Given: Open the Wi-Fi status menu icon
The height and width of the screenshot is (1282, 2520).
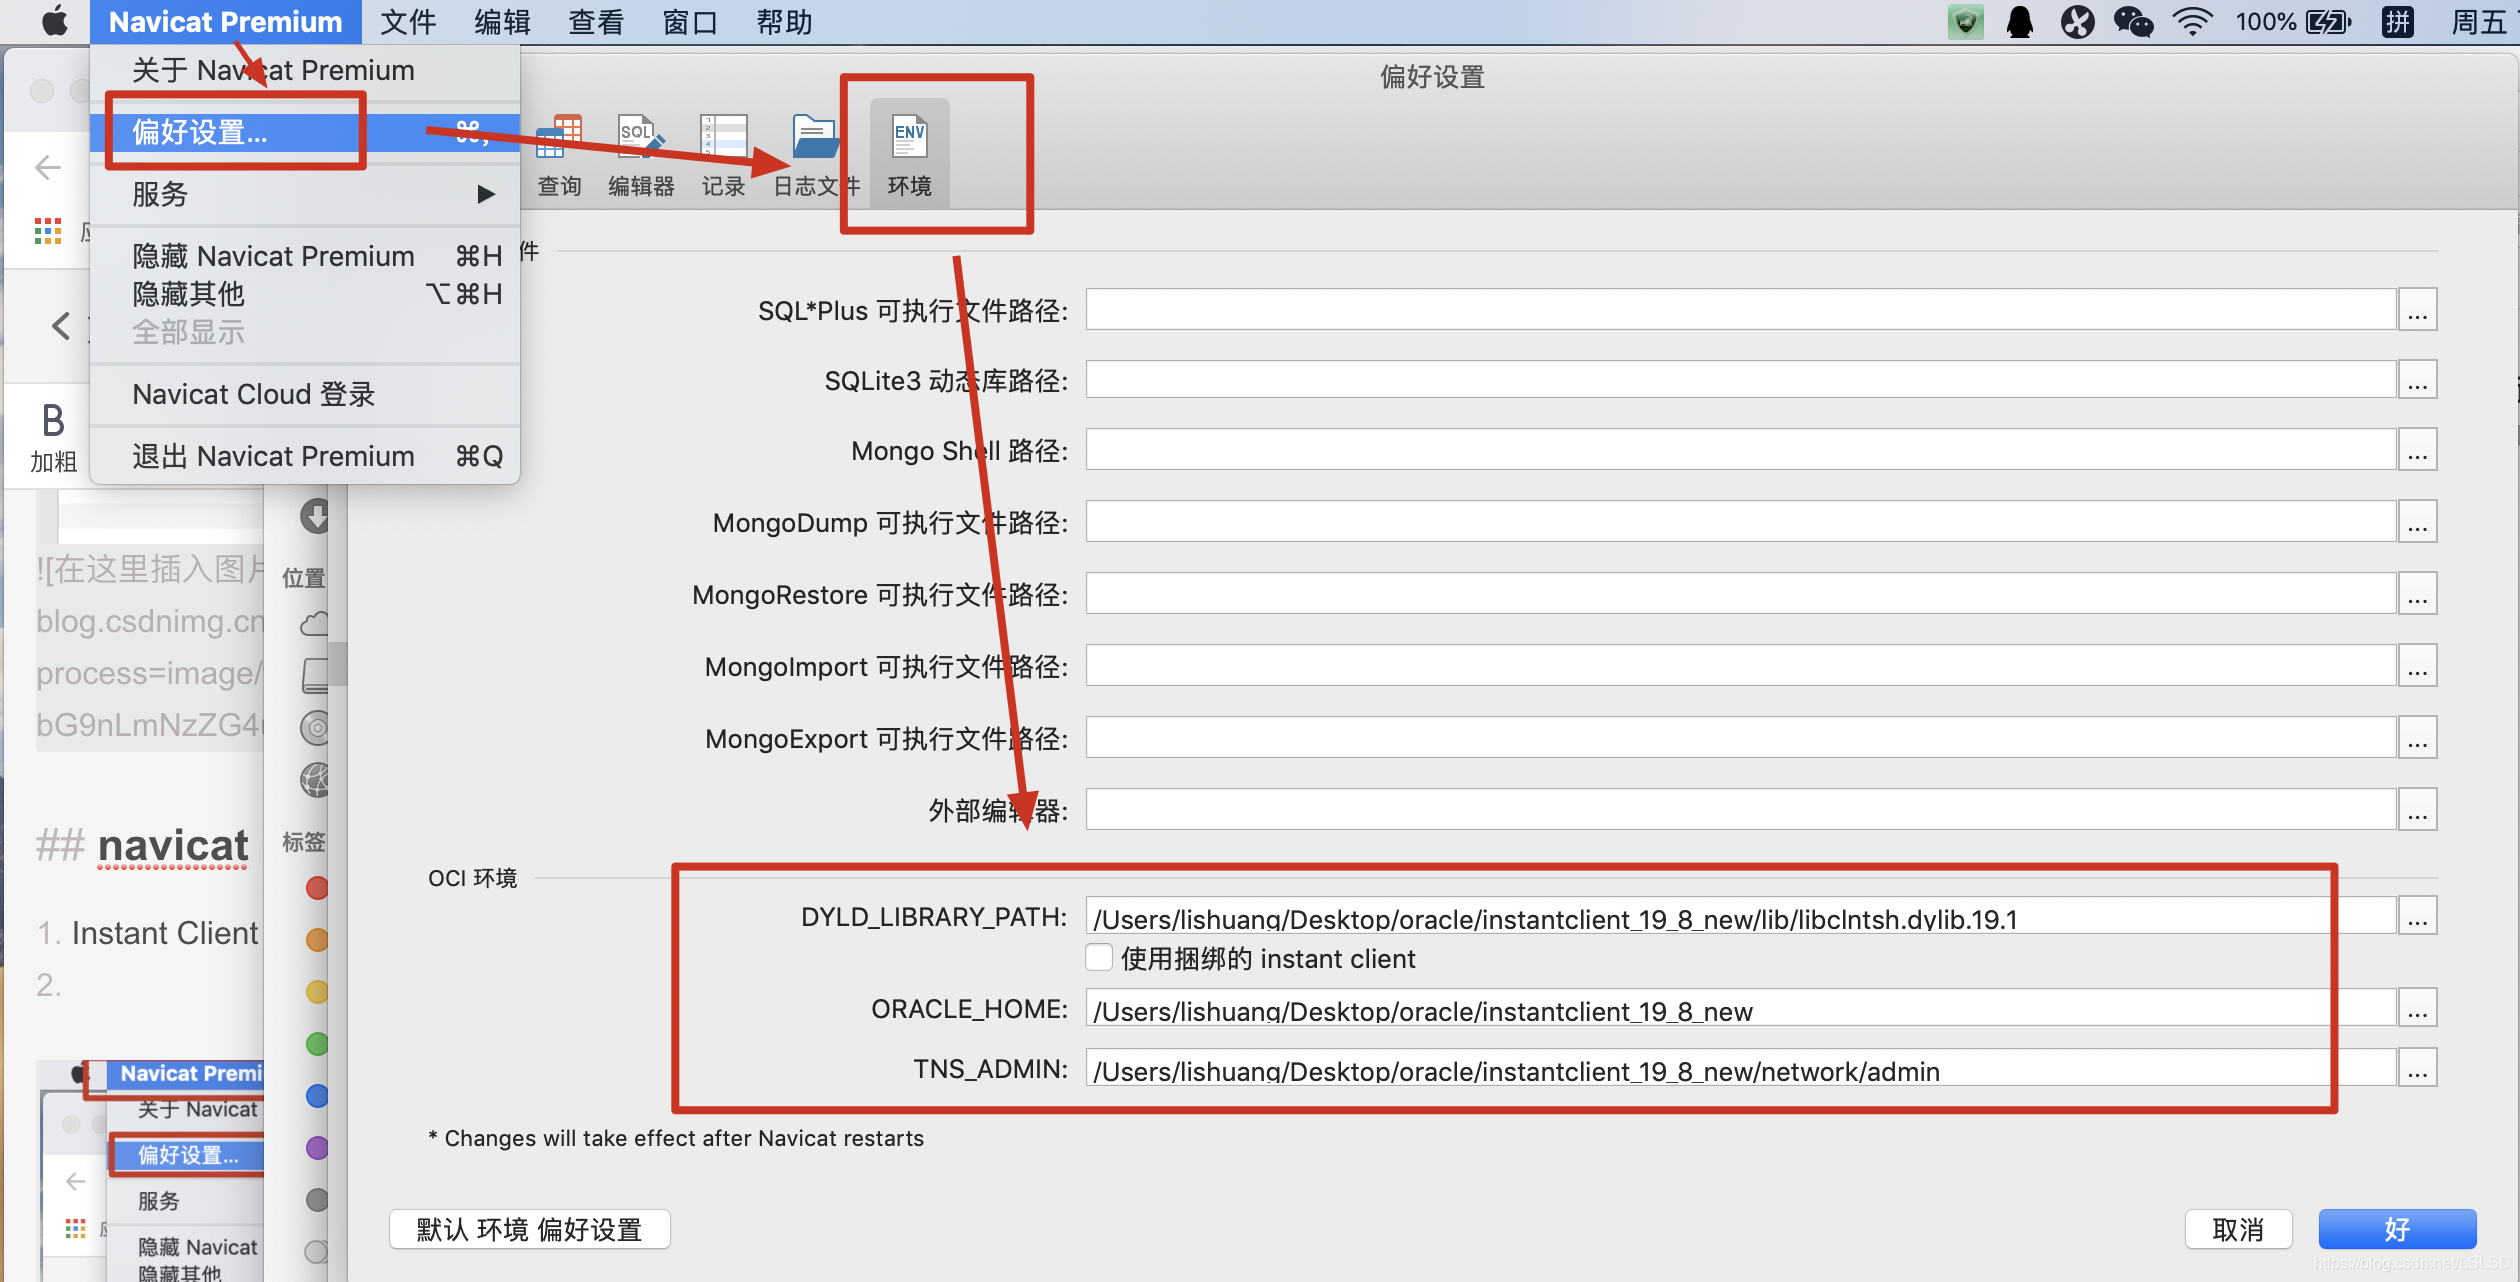Looking at the screenshot, I should [2192, 22].
